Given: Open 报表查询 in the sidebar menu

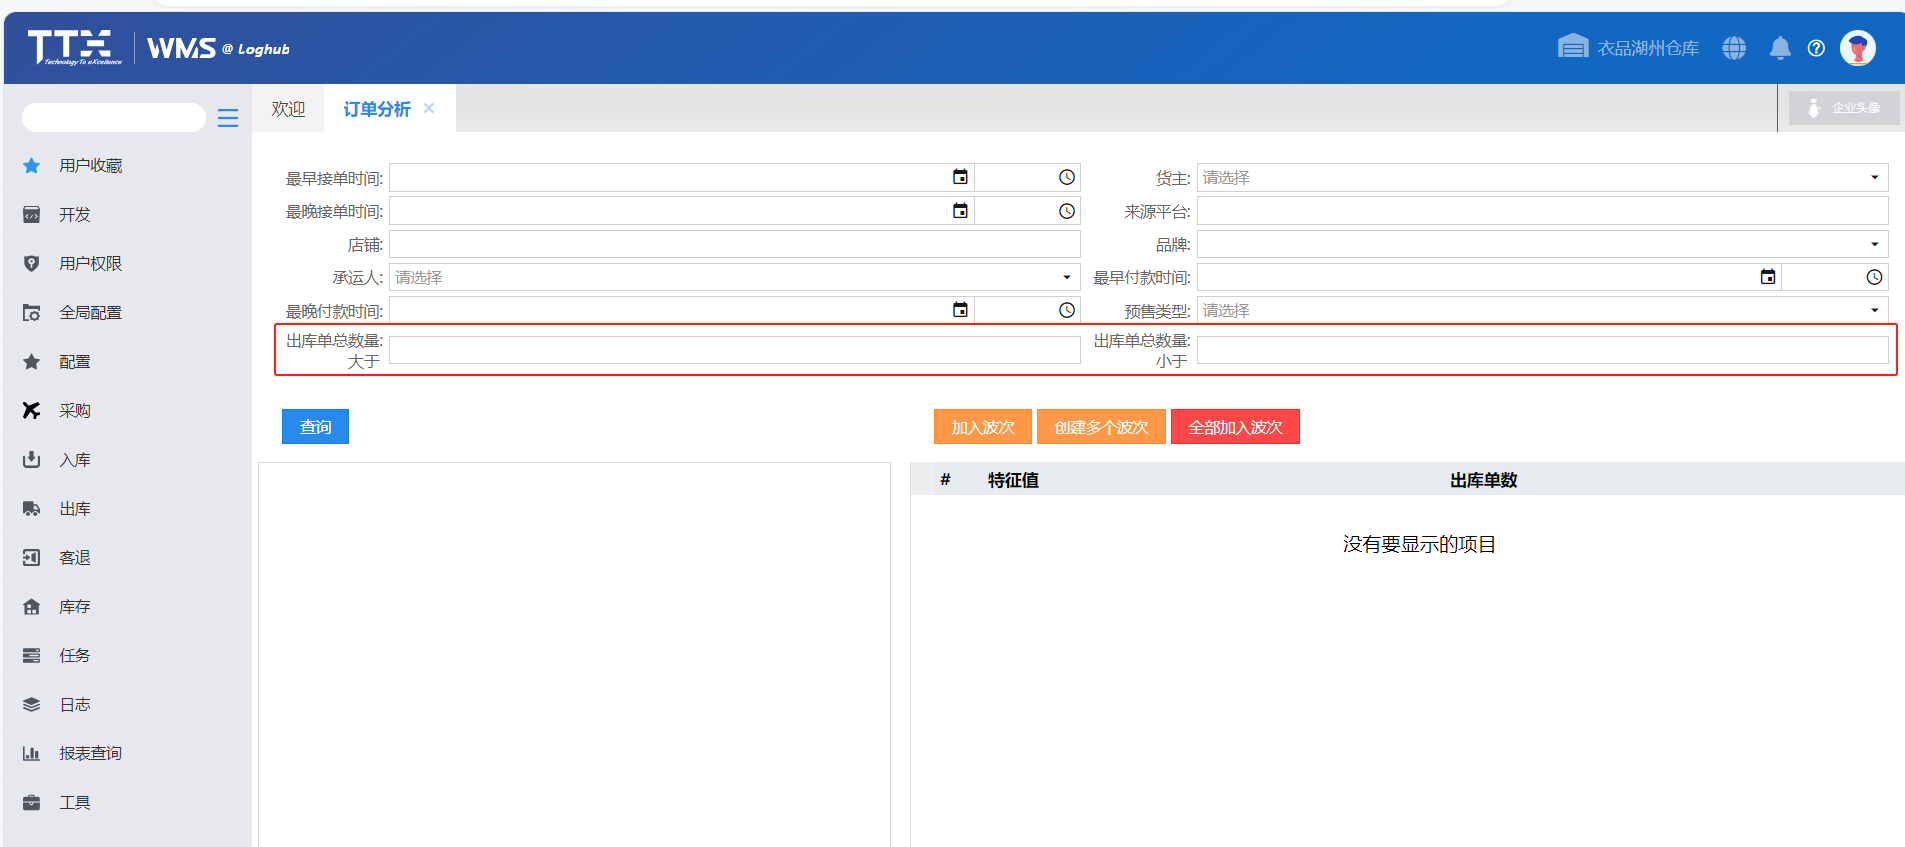Looking at the screenshot, I should (x=90, y=753).
